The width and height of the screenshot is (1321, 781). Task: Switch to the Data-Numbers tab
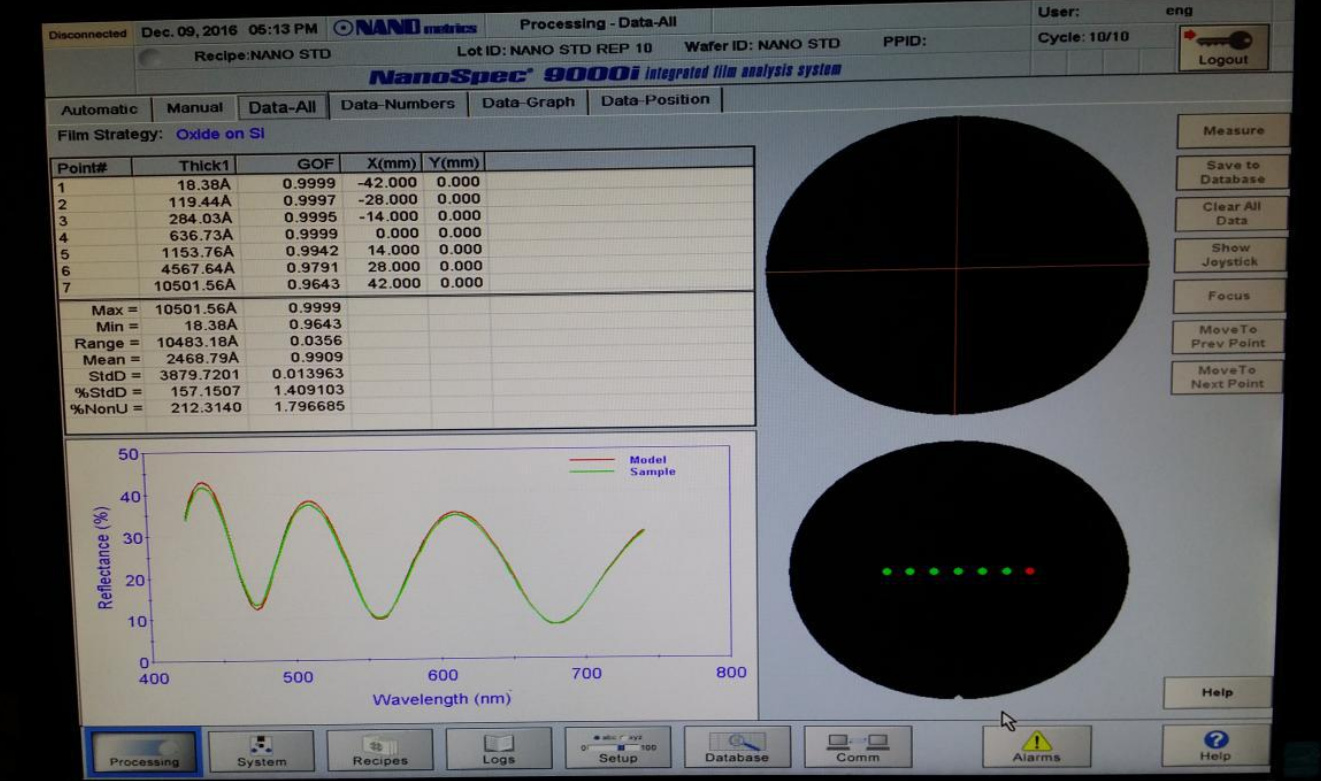397,104
